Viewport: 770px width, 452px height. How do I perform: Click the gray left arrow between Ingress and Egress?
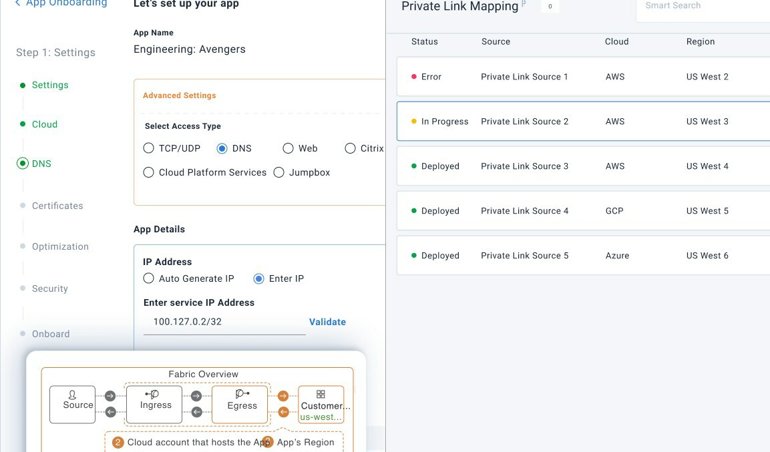click(x=197, y=412)
